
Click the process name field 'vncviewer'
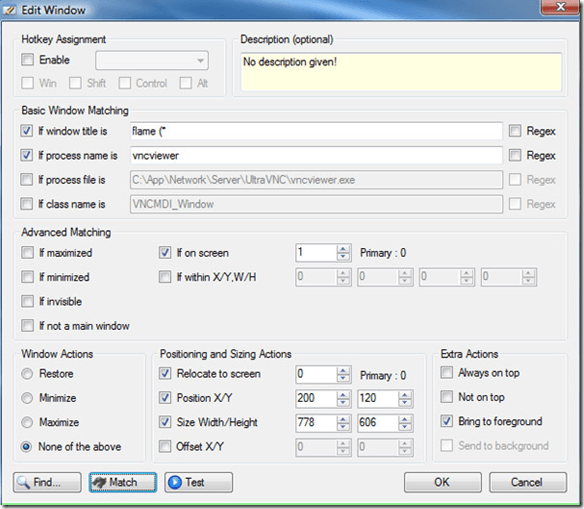click(x=316, y=155)
